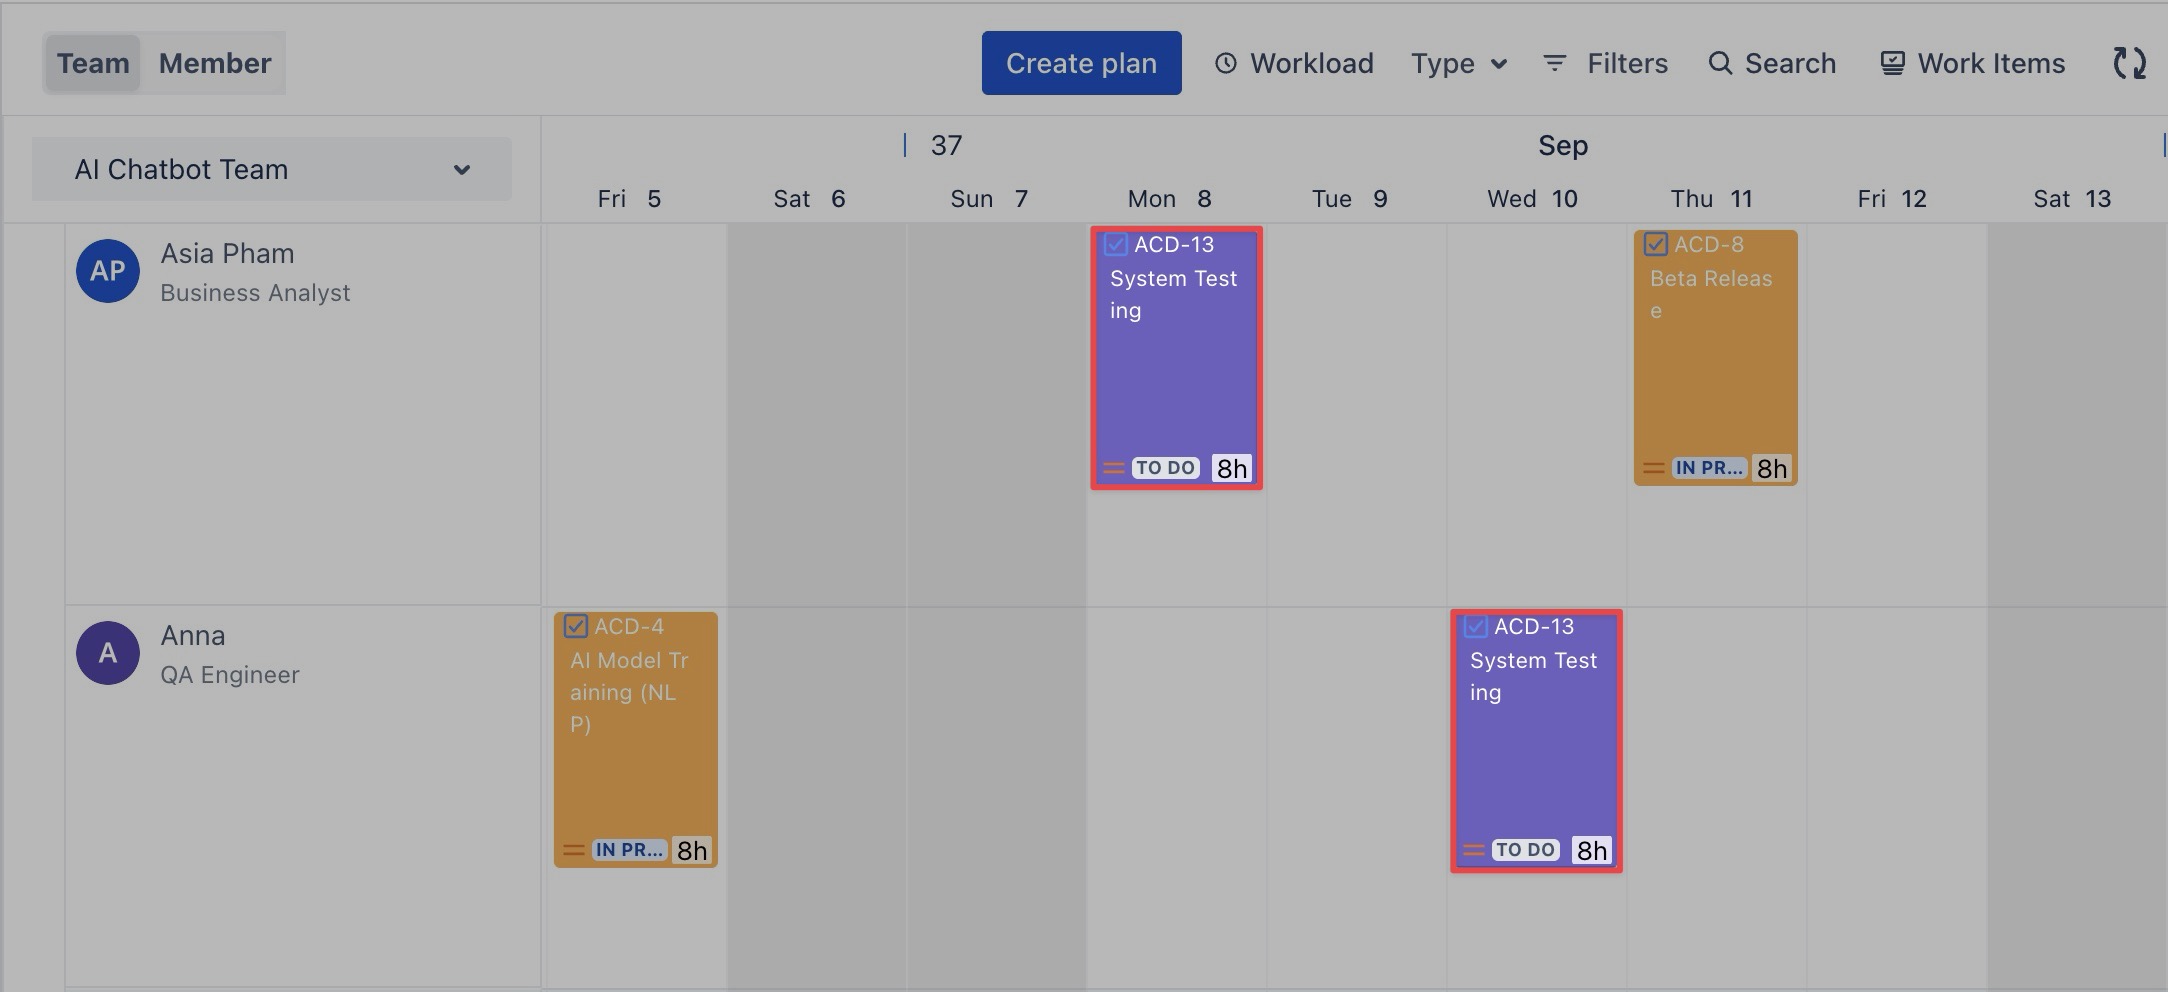
Task: Open TO DO status on Anna's ACD-13
Action: click(1525, 850)
